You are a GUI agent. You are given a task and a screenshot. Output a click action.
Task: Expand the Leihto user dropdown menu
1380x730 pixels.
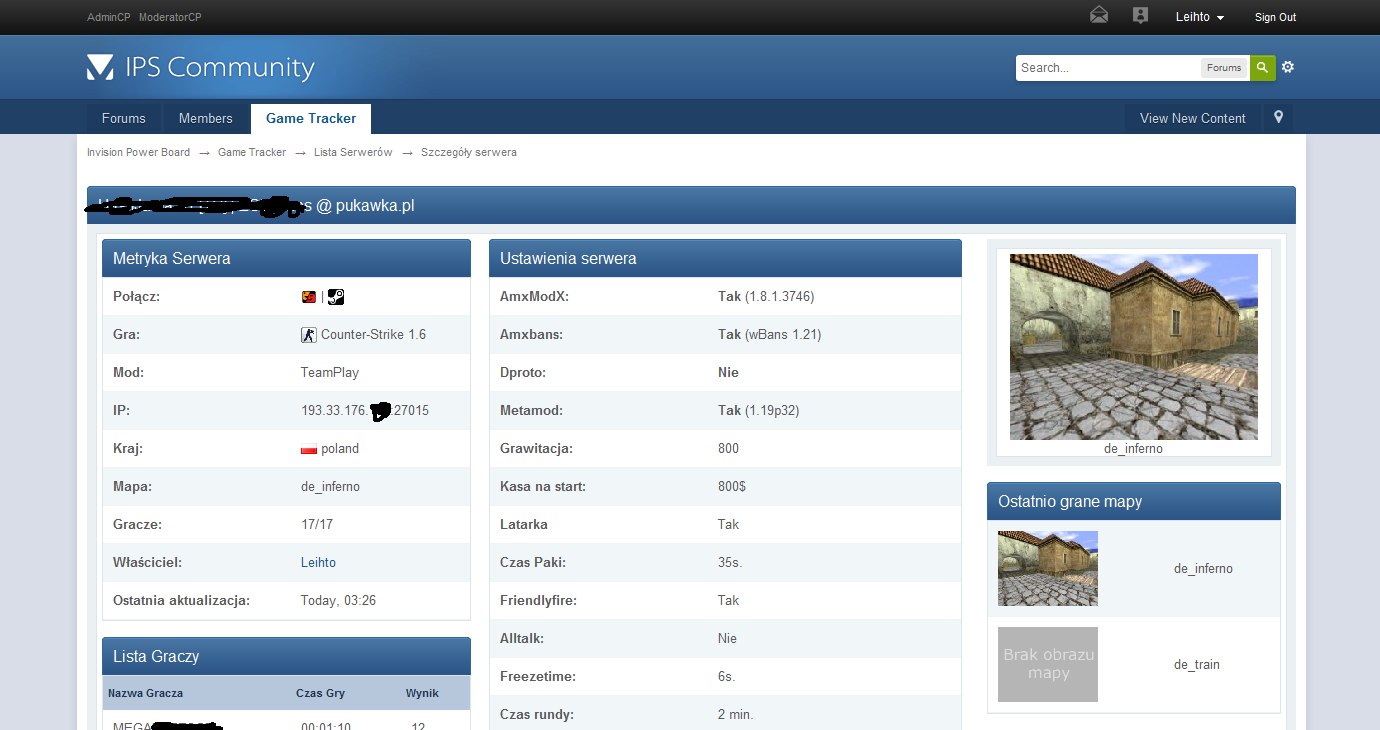point(1199,17)
